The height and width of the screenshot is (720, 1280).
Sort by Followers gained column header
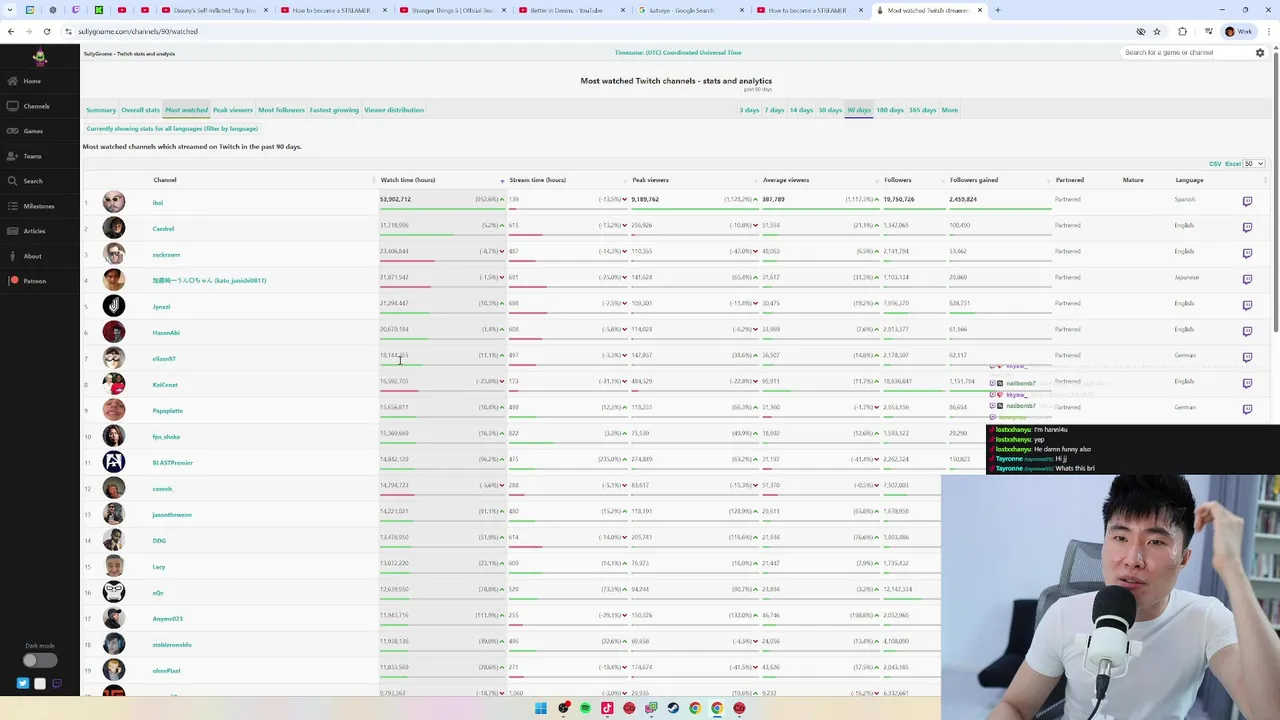click(974, 180)
